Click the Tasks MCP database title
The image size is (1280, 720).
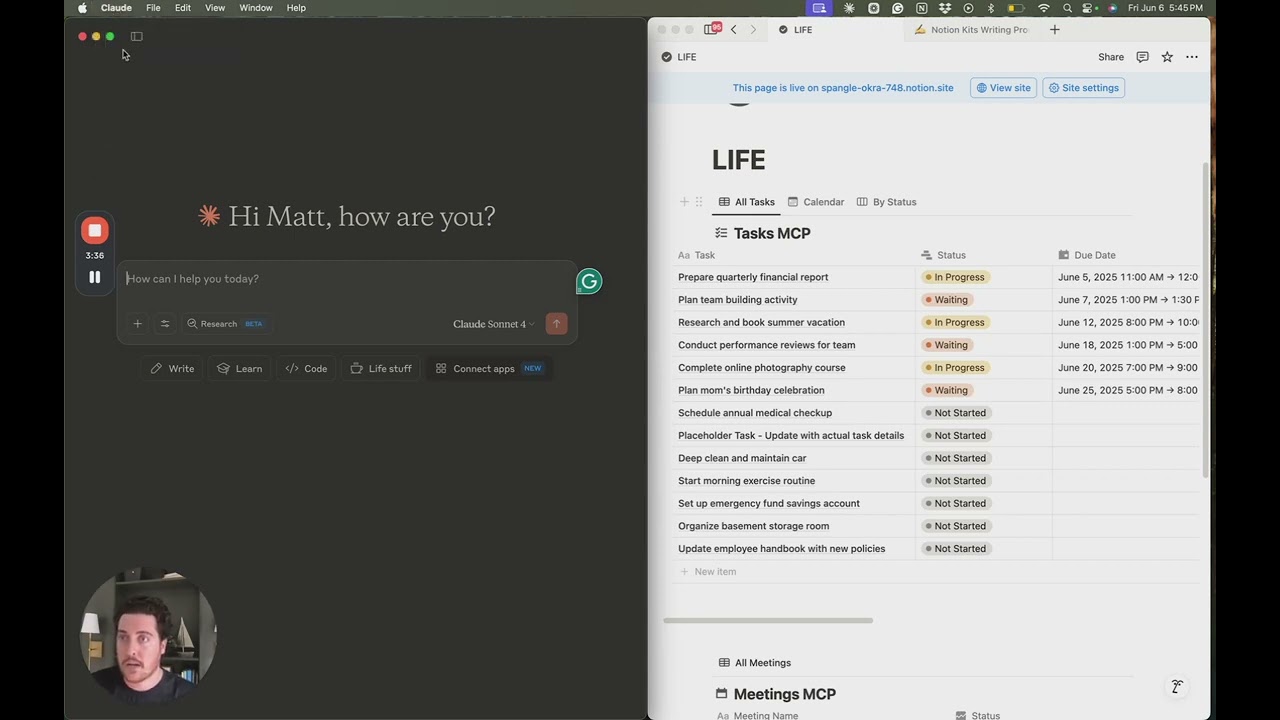[772, 234]
